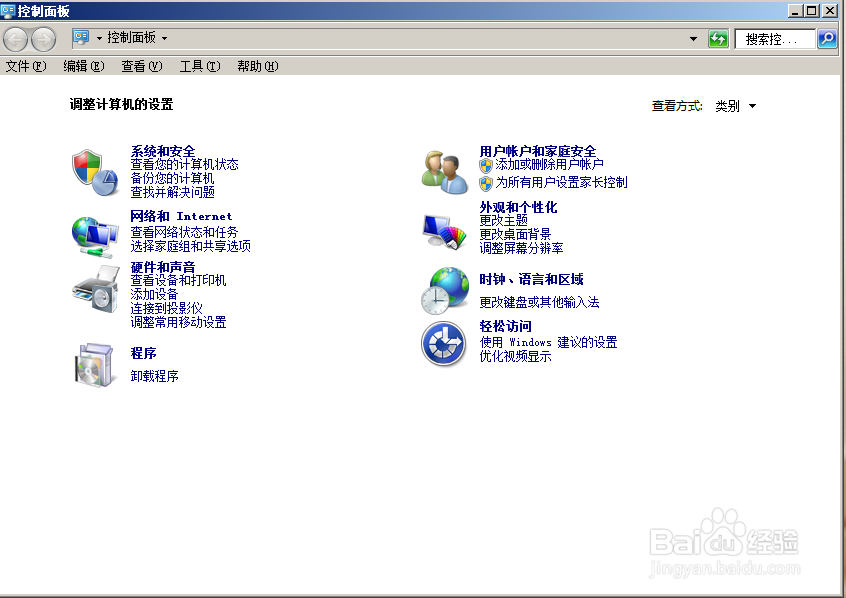Screen dimensions: 846x598
Task: Expand arrow before 控制面板 breadcrumb
Action: [x=99, y=38]
